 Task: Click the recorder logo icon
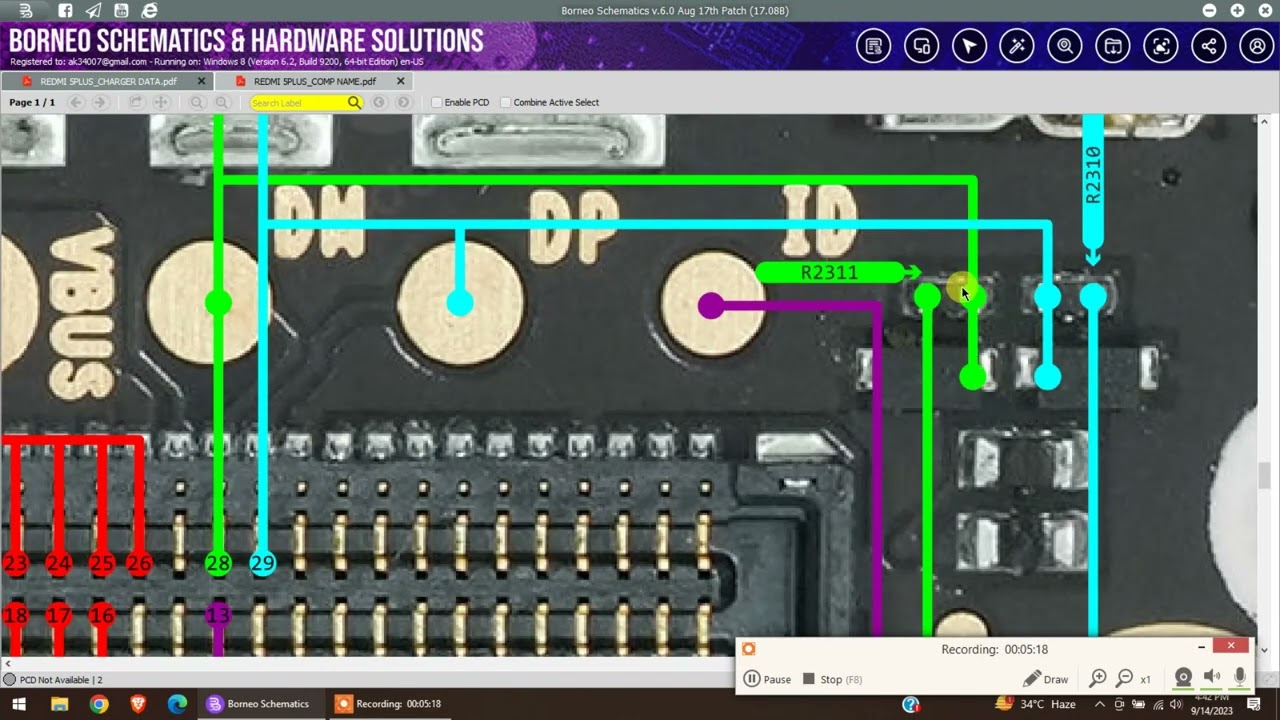point(748,649)
